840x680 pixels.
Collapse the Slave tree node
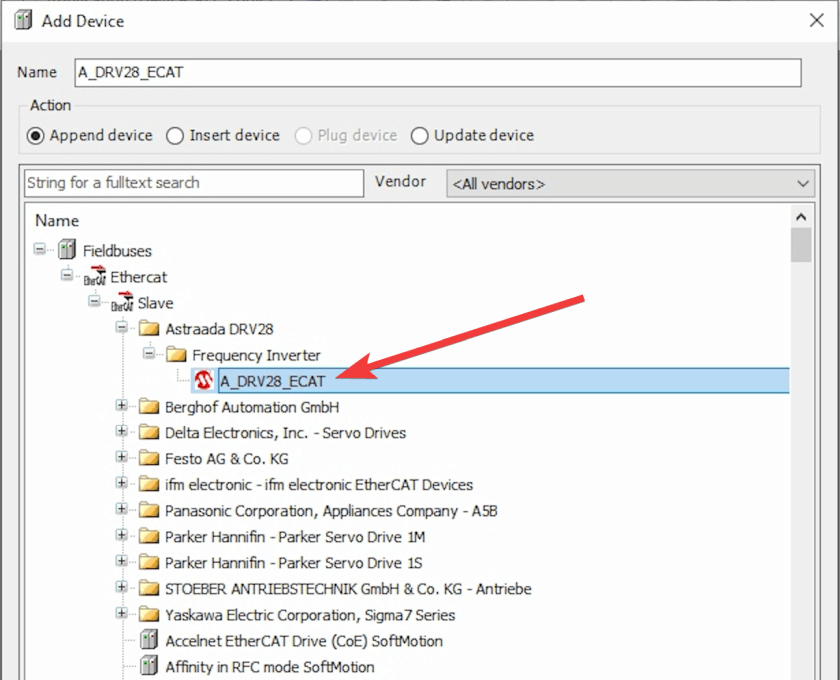(94, 301)
